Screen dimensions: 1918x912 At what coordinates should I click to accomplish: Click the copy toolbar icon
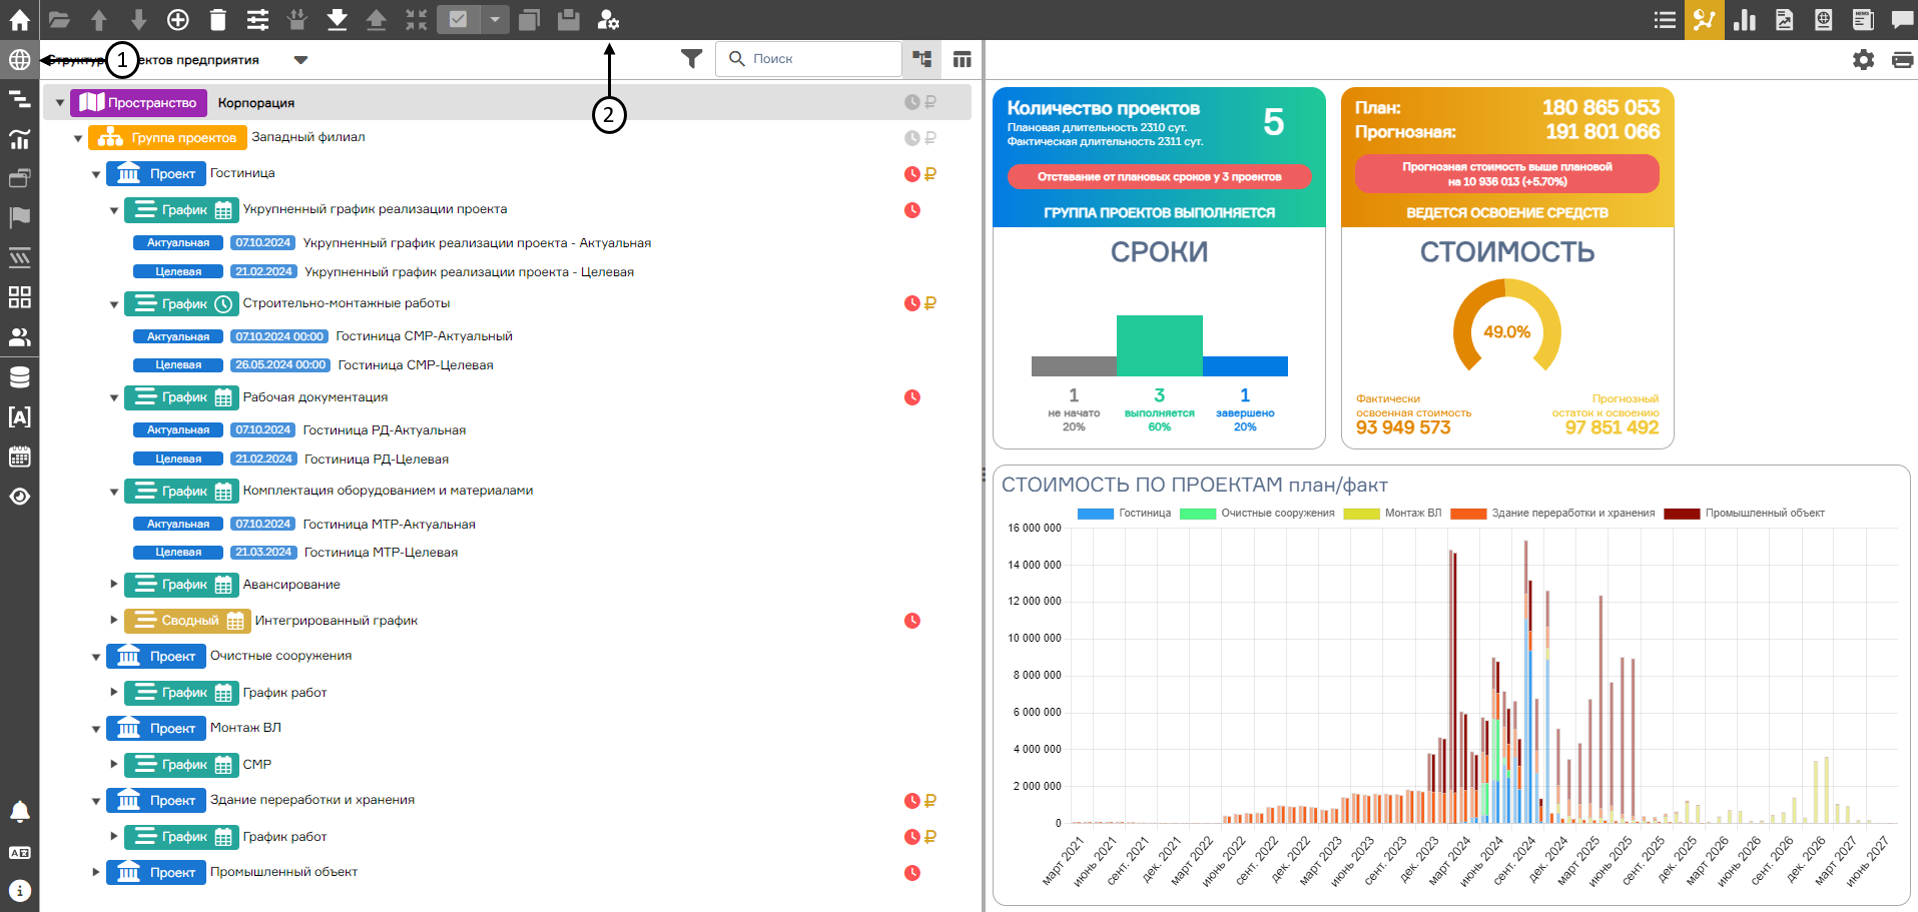click(x=529, y=19)
